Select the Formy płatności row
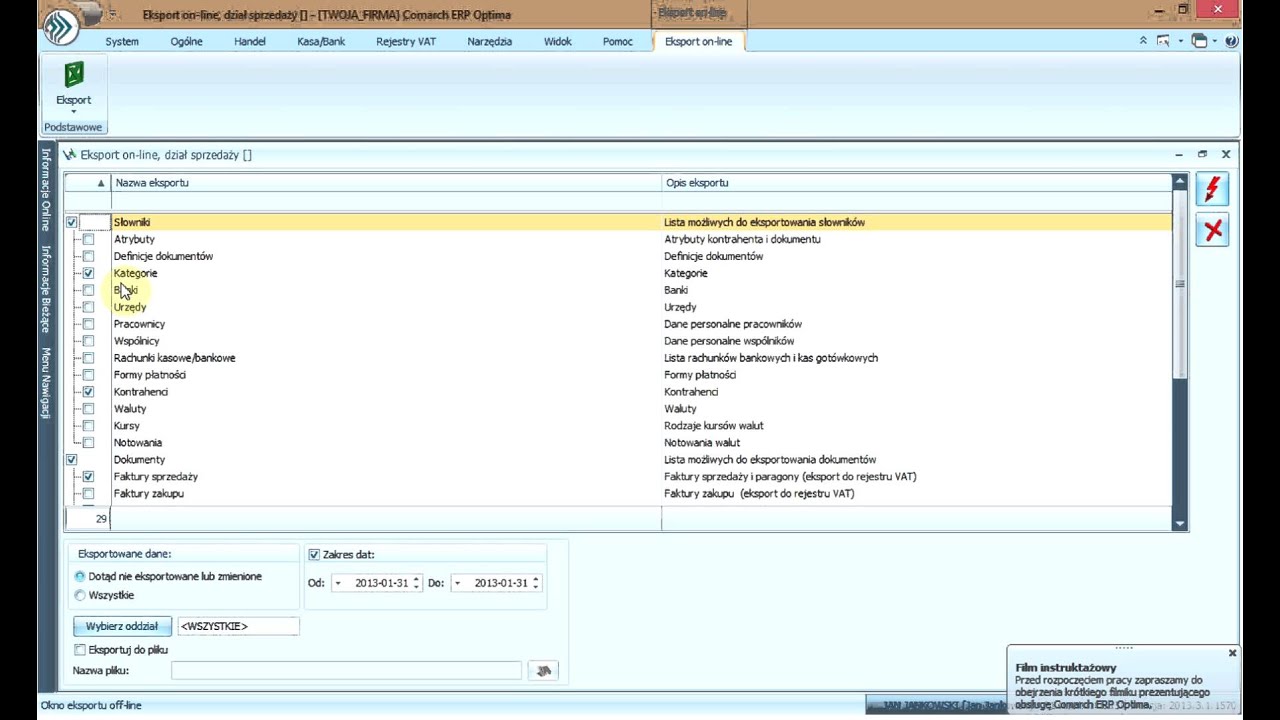Image resolution: width=1280 pixels, height=720 pixels. [618, 375]
